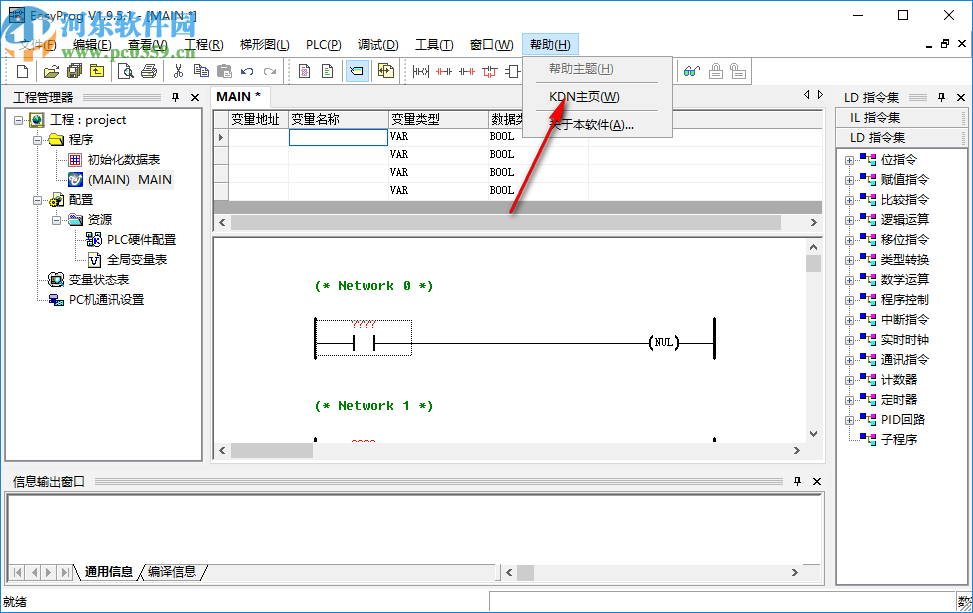Open the 工程(R) menu
Screen dimensions: 973x613
point(204,45)
